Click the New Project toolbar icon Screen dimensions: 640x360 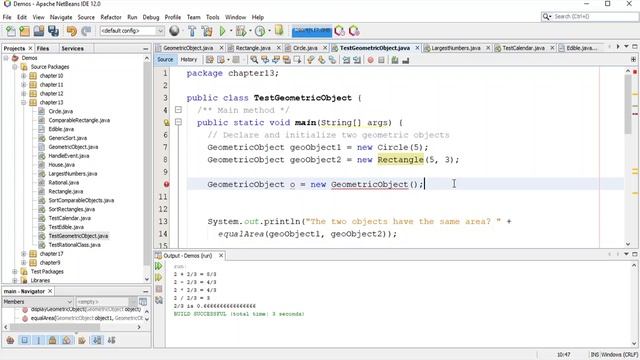[x=24, y=31]
